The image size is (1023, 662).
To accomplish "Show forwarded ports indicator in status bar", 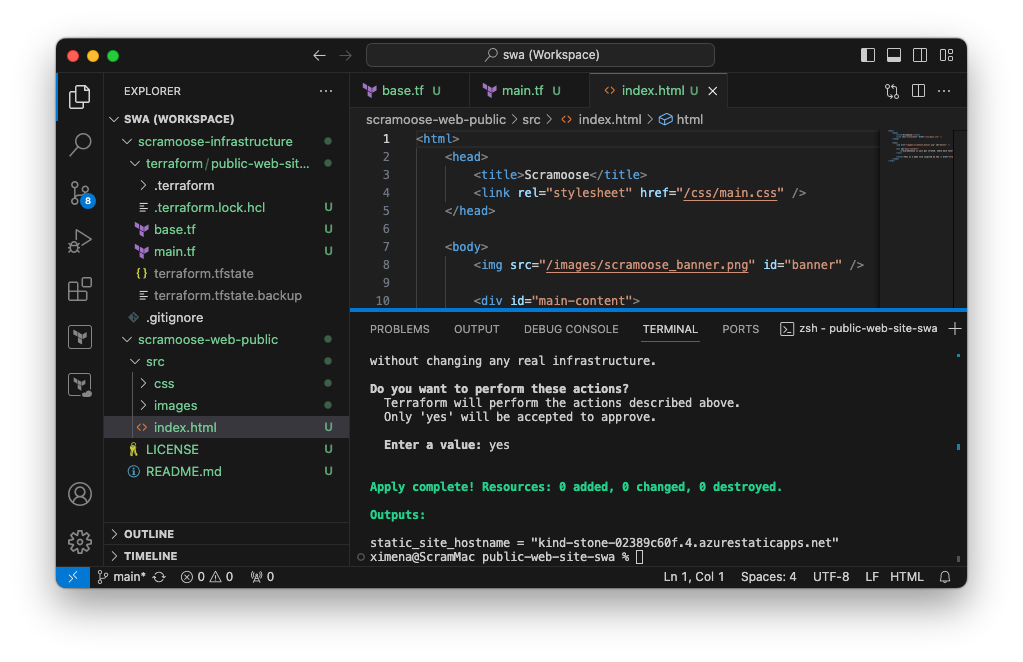I will [262, 577].
